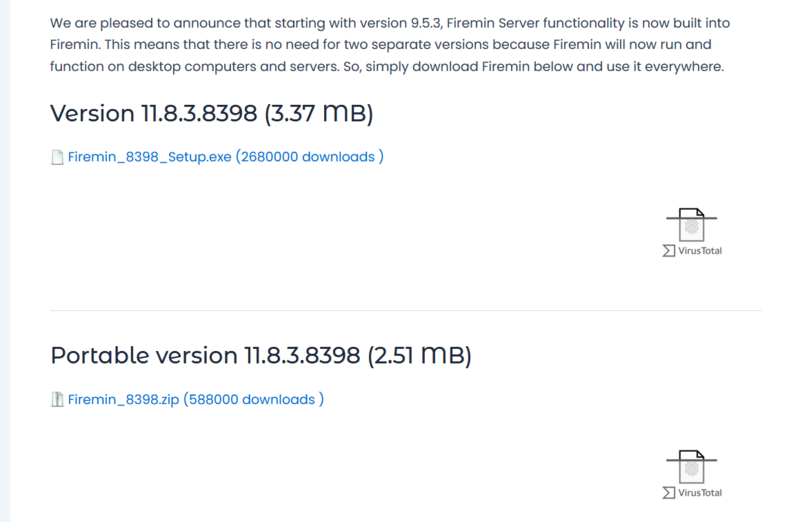Click the 588000 downloads count text
Image resolution: width=800 pixels, height=522 pixels.
click(254, 399)
